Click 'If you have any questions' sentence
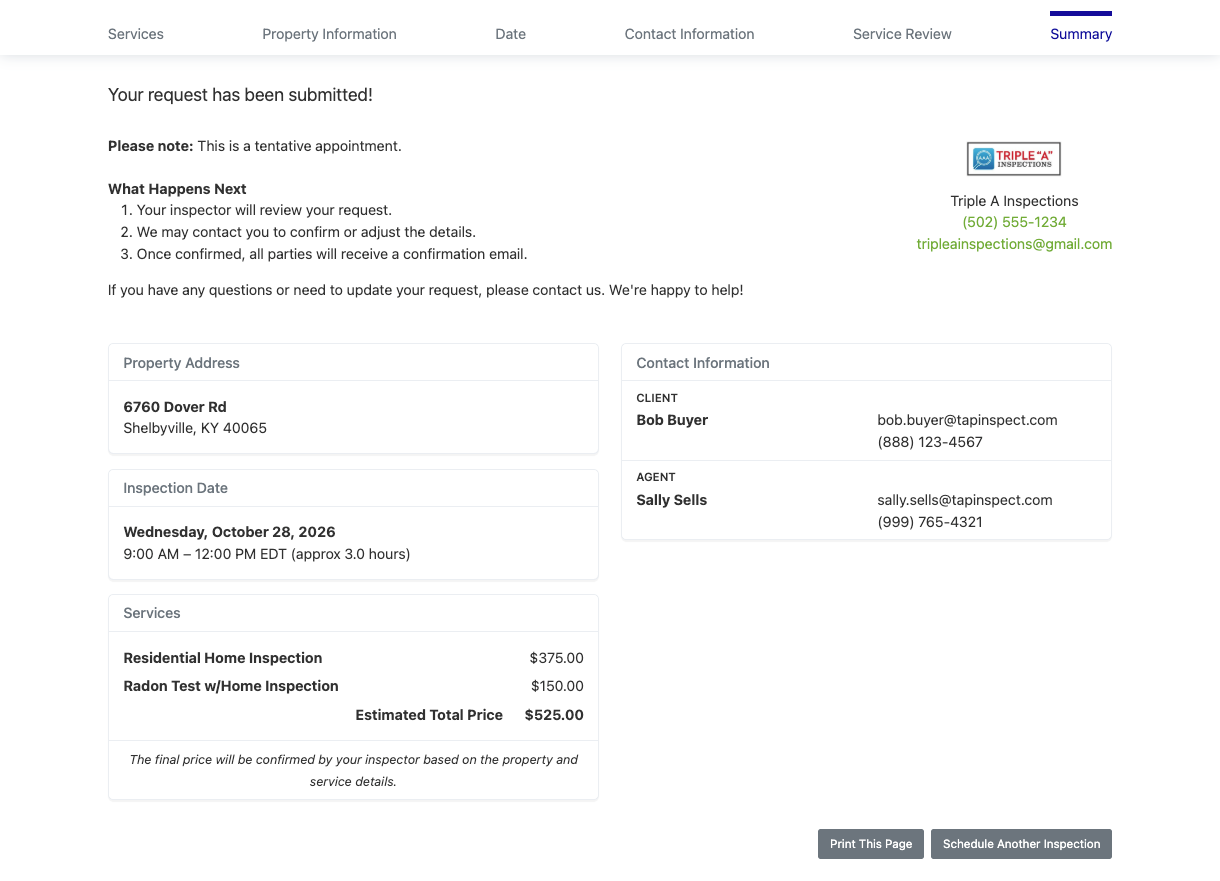 (426, 290)
